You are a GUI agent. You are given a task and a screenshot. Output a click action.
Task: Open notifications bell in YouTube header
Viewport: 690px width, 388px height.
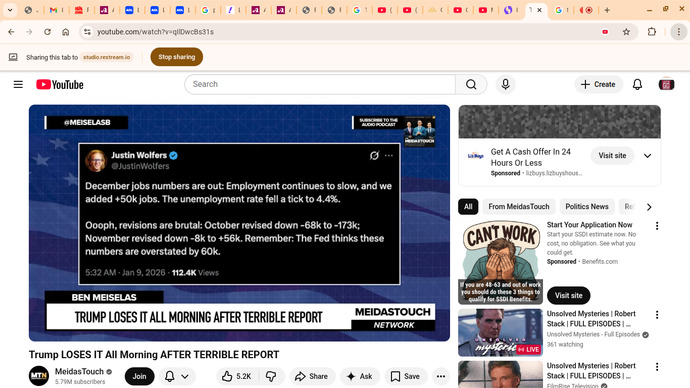pyautogui.click(x=637, y=84)
